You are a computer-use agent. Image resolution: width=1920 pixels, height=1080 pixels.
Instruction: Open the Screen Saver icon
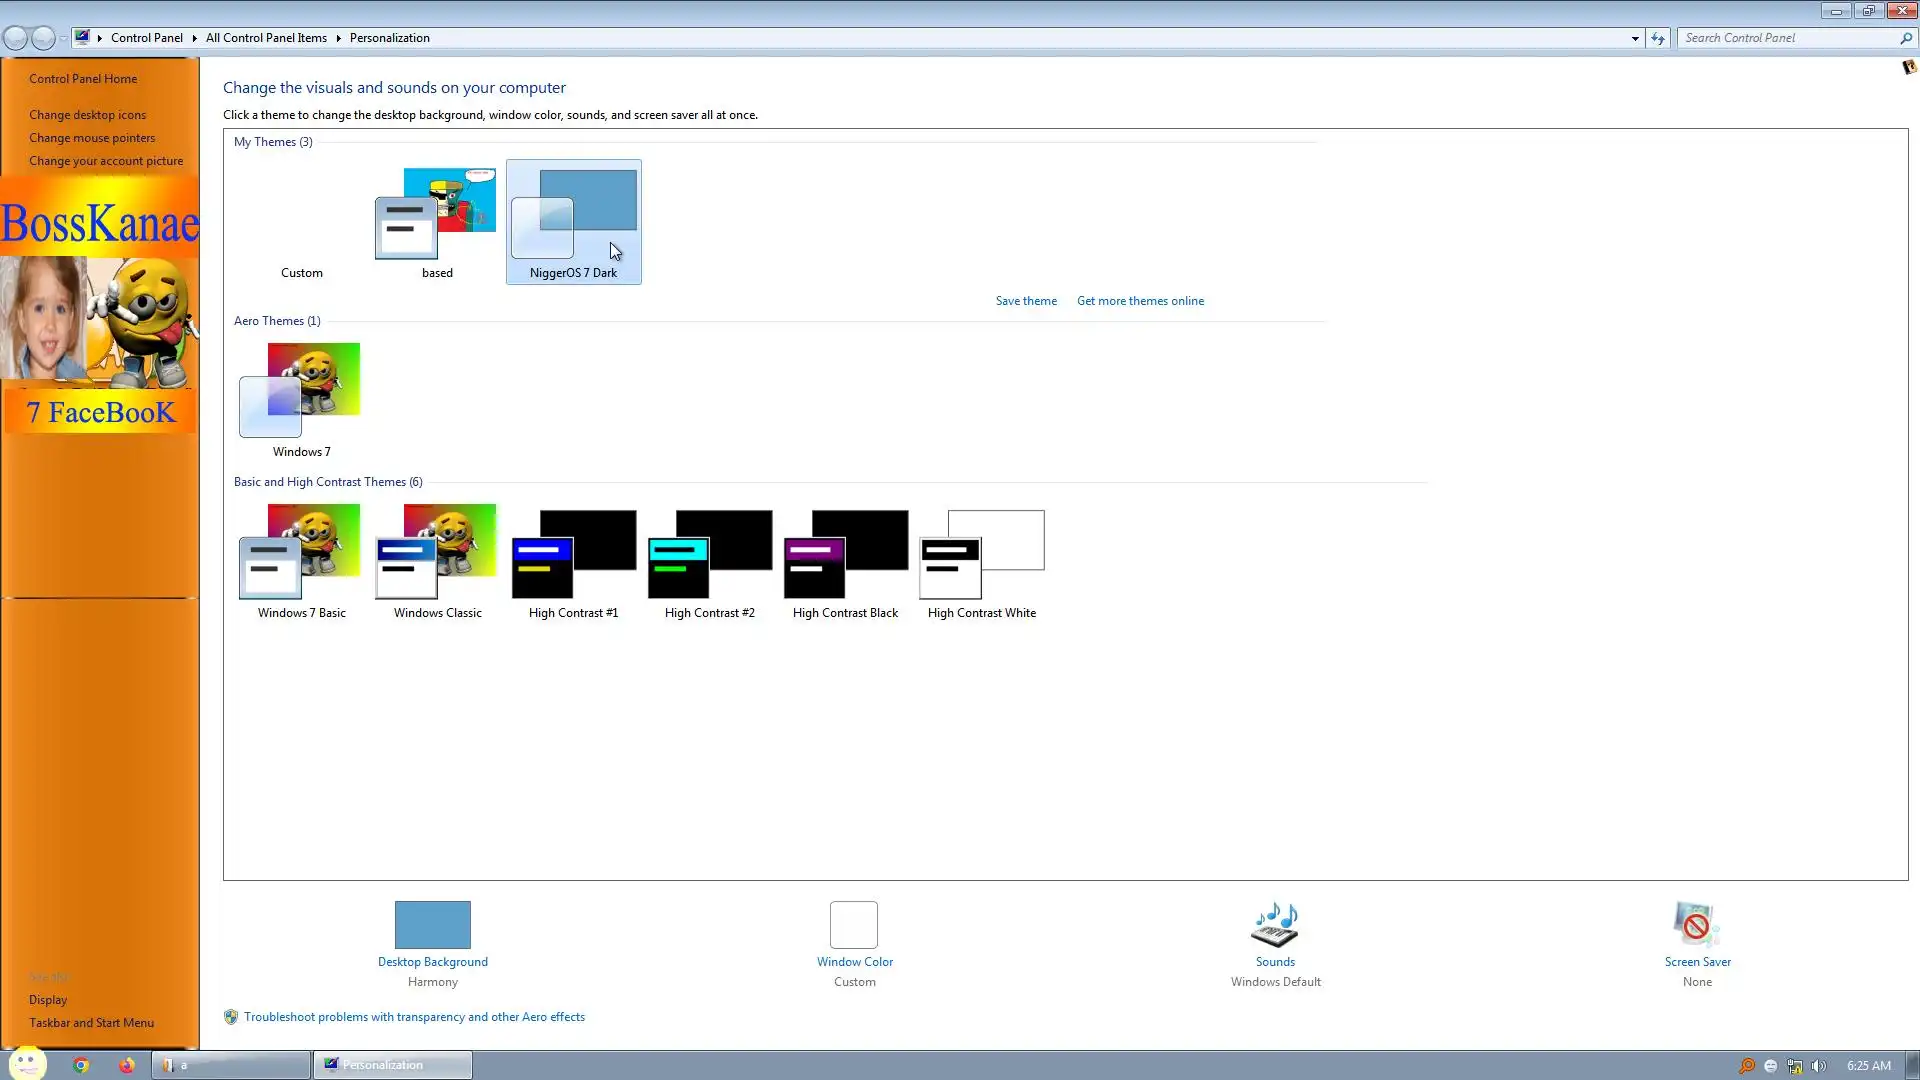(1696, 925)
